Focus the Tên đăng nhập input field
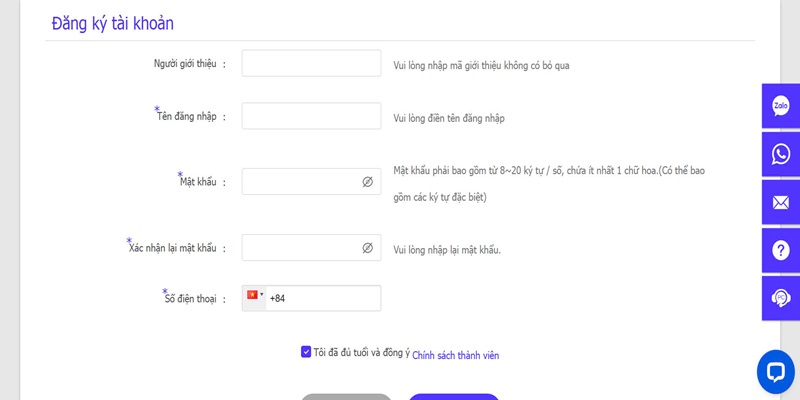This screenshot has height=400, width=800. [x=311, y=116]
